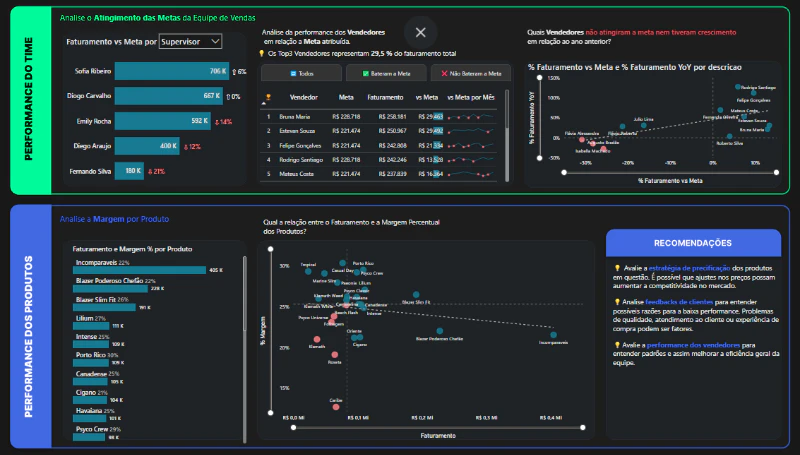Click the RECOMENDAÇÕES header

[693, 243]
